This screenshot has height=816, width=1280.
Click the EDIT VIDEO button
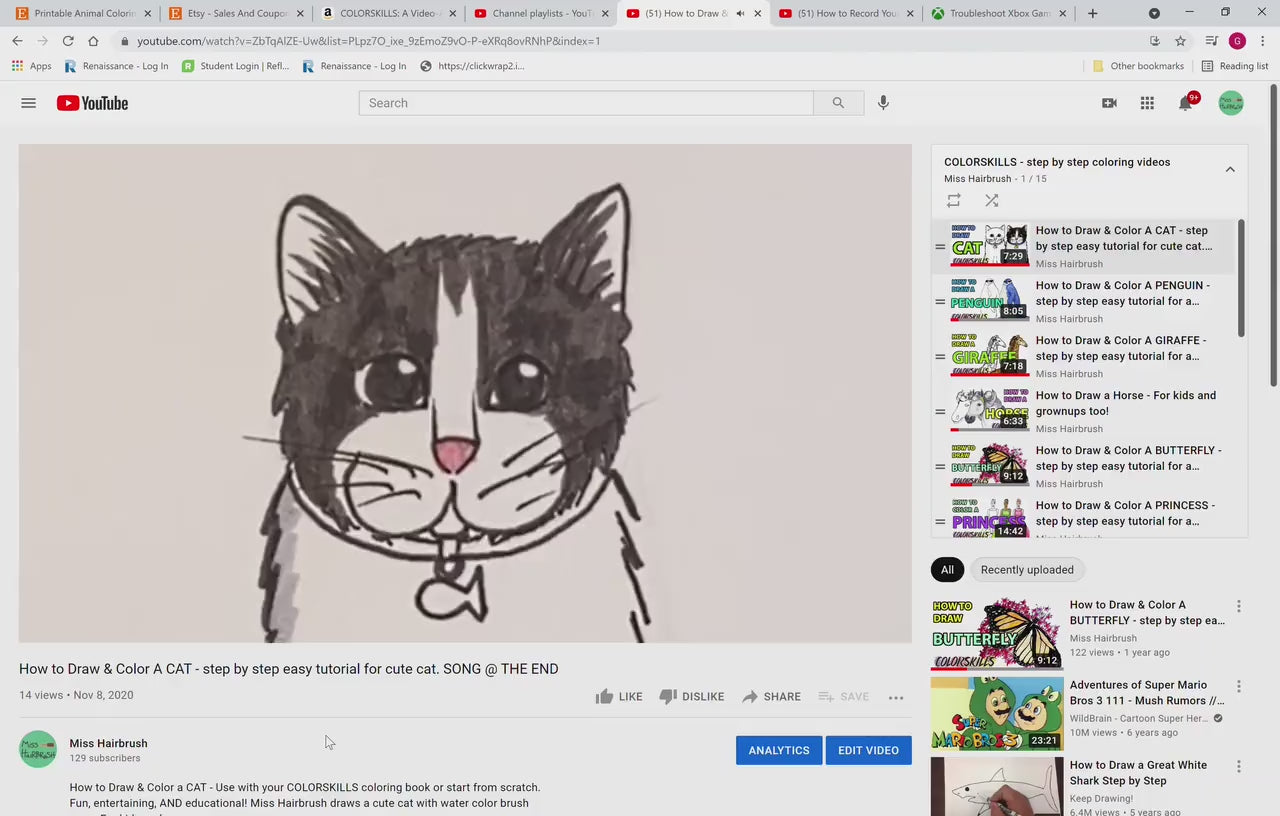[x=868, y=750]
